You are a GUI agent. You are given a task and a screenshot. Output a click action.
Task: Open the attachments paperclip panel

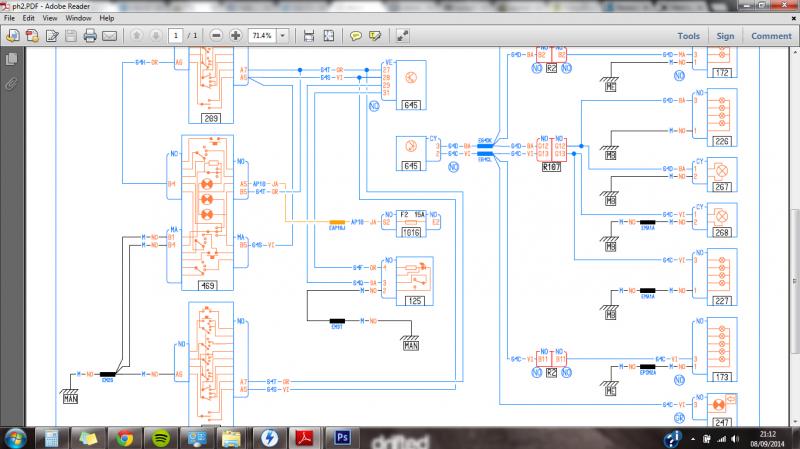(12, 83)
